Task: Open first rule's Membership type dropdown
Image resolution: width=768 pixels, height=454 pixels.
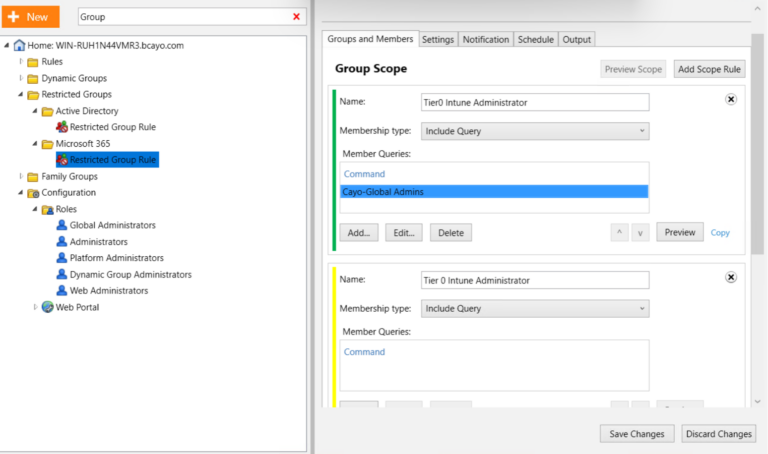Action: pyautogui.click(x=535, y=131)
